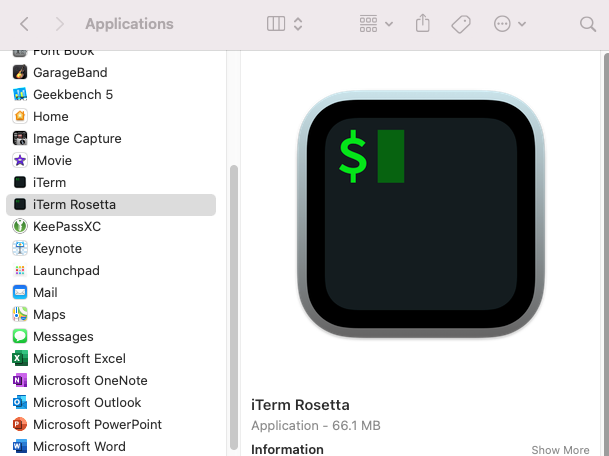Select the iTerm app icon
Screen dimensions: 609x456
point(20,182)
